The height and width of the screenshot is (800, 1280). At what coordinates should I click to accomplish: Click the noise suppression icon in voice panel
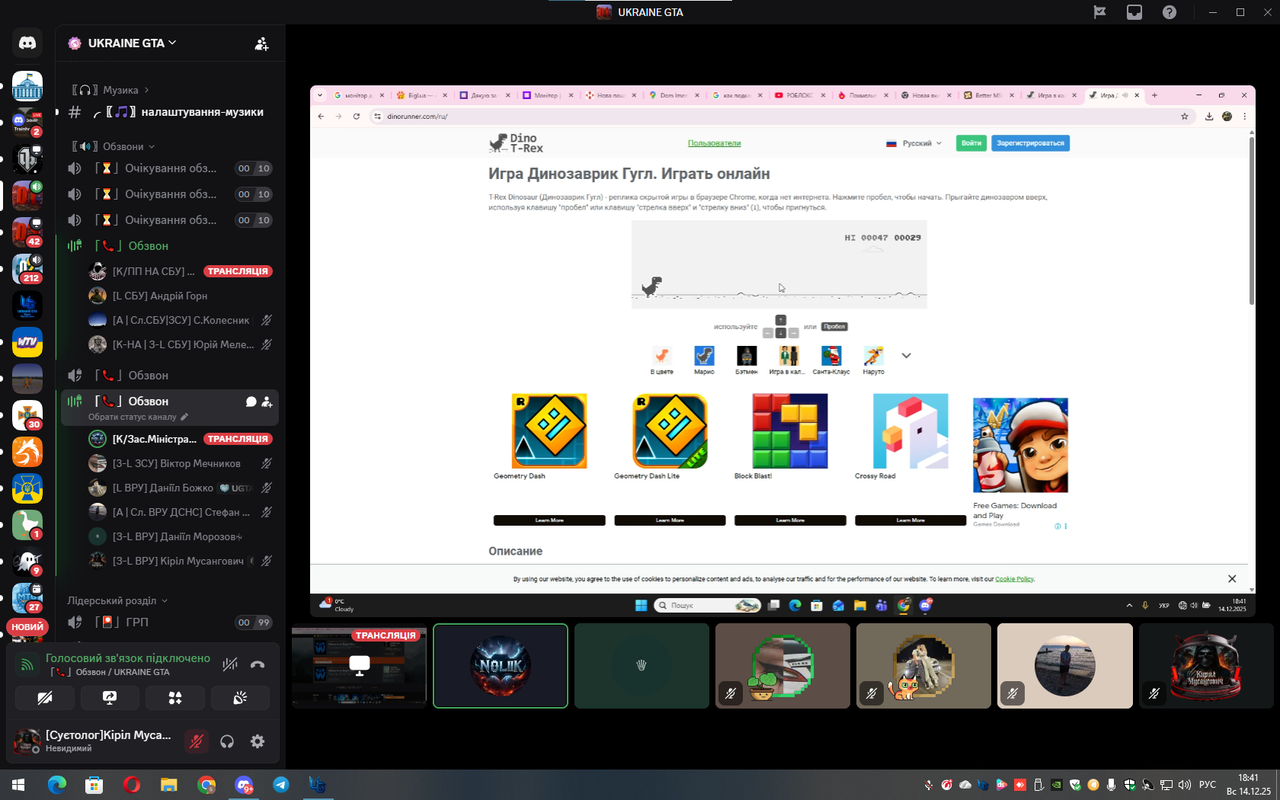229,664
